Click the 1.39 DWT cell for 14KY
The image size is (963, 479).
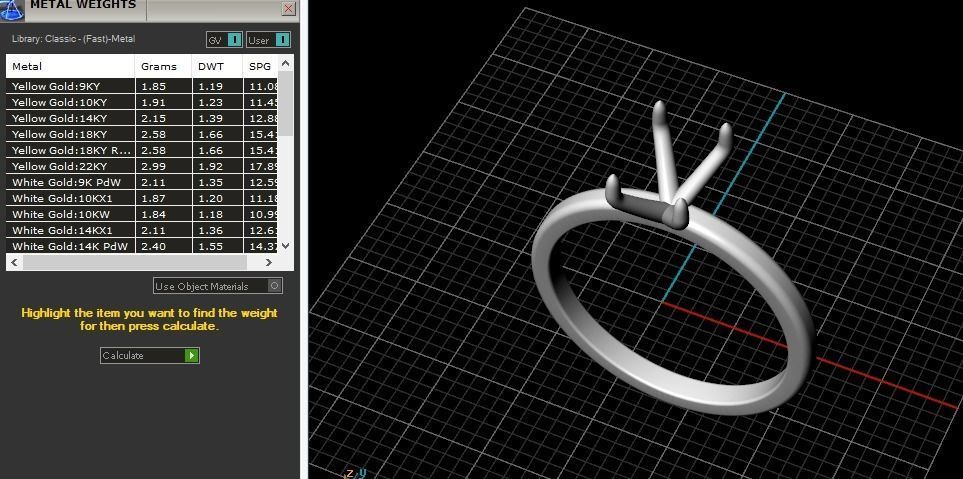click(217, 119)
